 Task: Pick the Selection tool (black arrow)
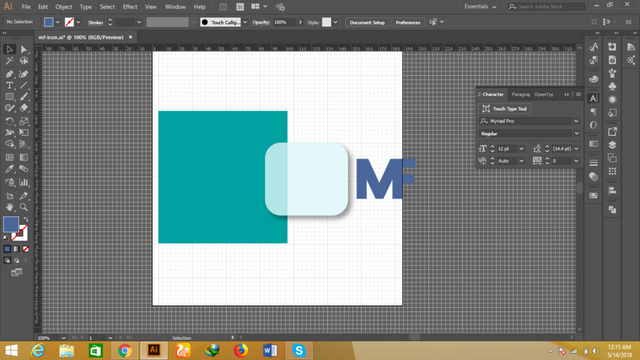click(9, 49)
